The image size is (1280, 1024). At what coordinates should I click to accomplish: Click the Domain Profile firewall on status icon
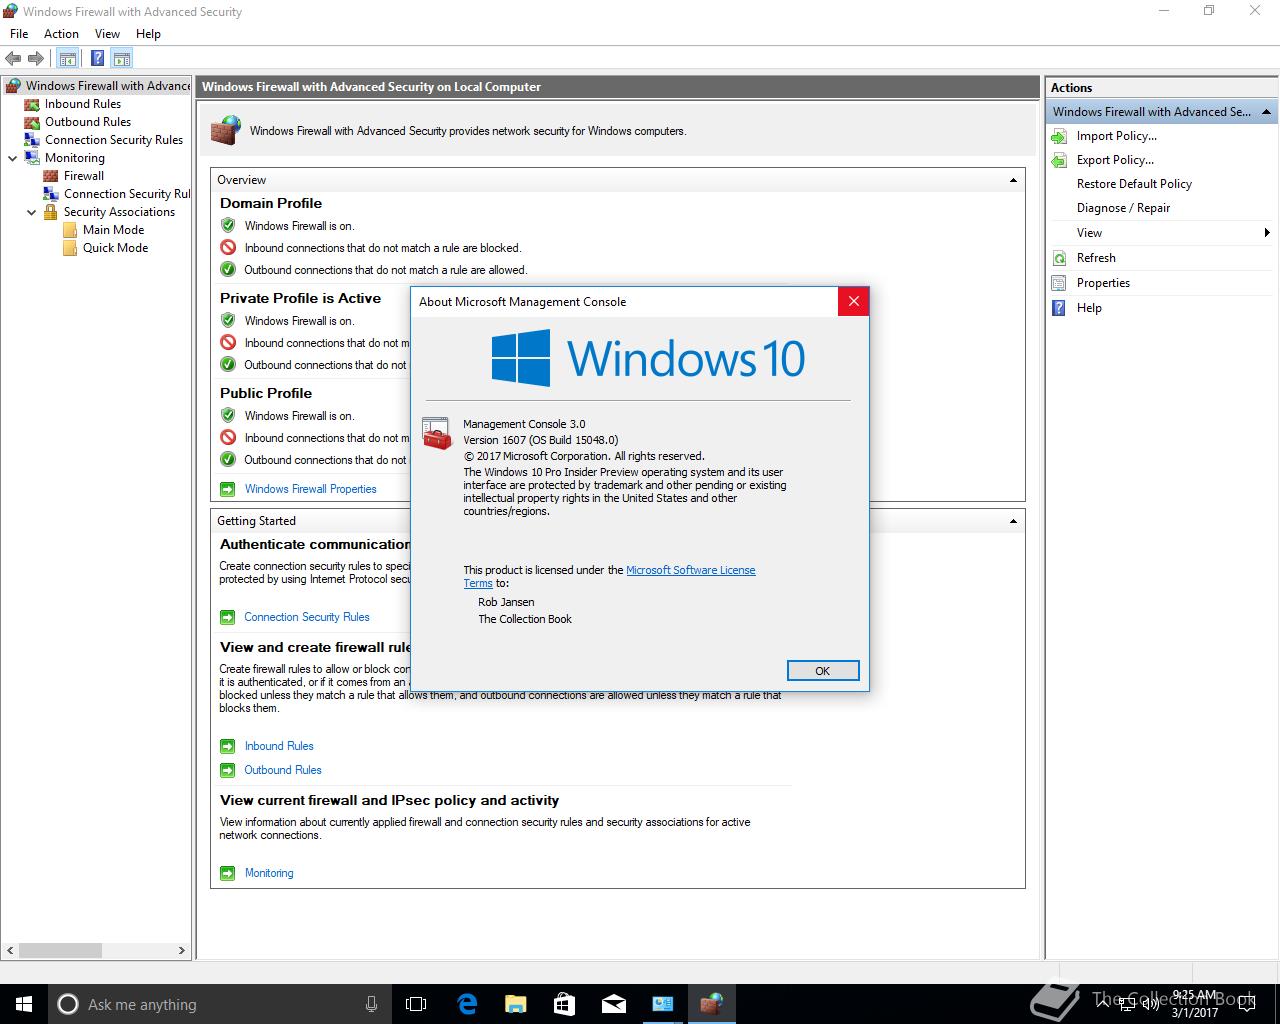point(228,225)
